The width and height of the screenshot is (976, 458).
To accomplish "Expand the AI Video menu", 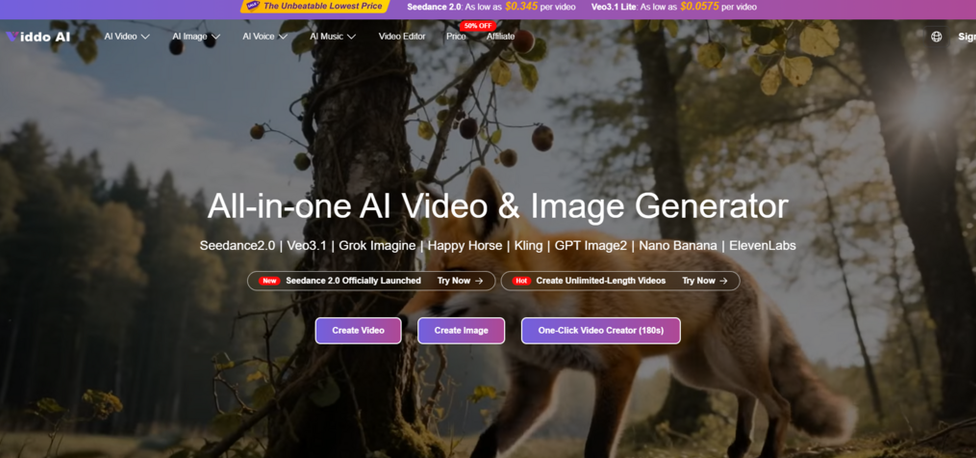I will pyautogui.click(x=127, y=37).
